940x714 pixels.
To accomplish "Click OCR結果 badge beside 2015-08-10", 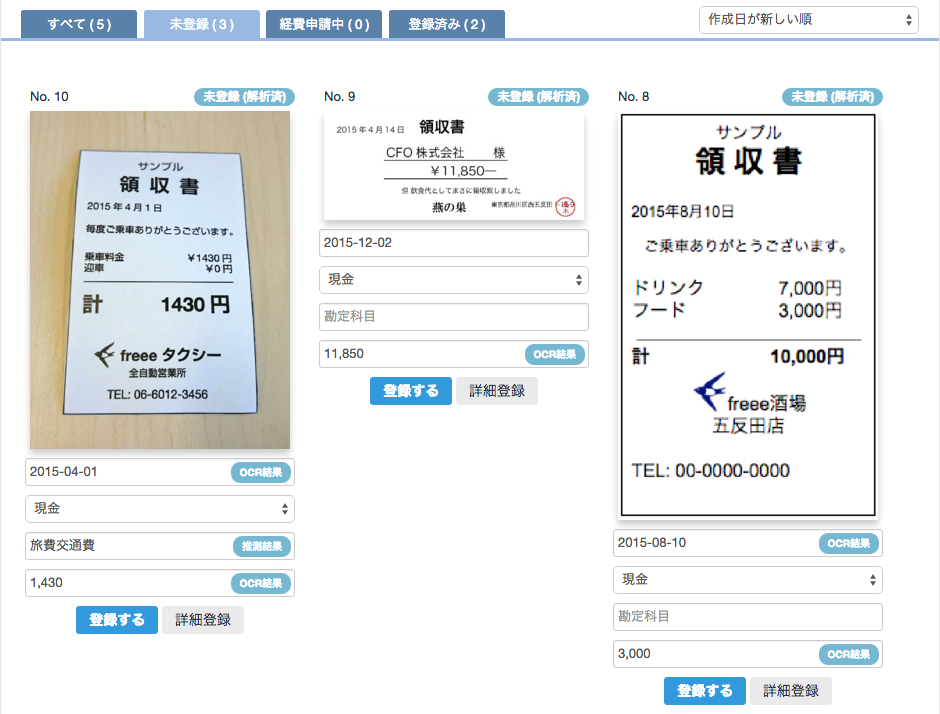I will tap(849, 543).
